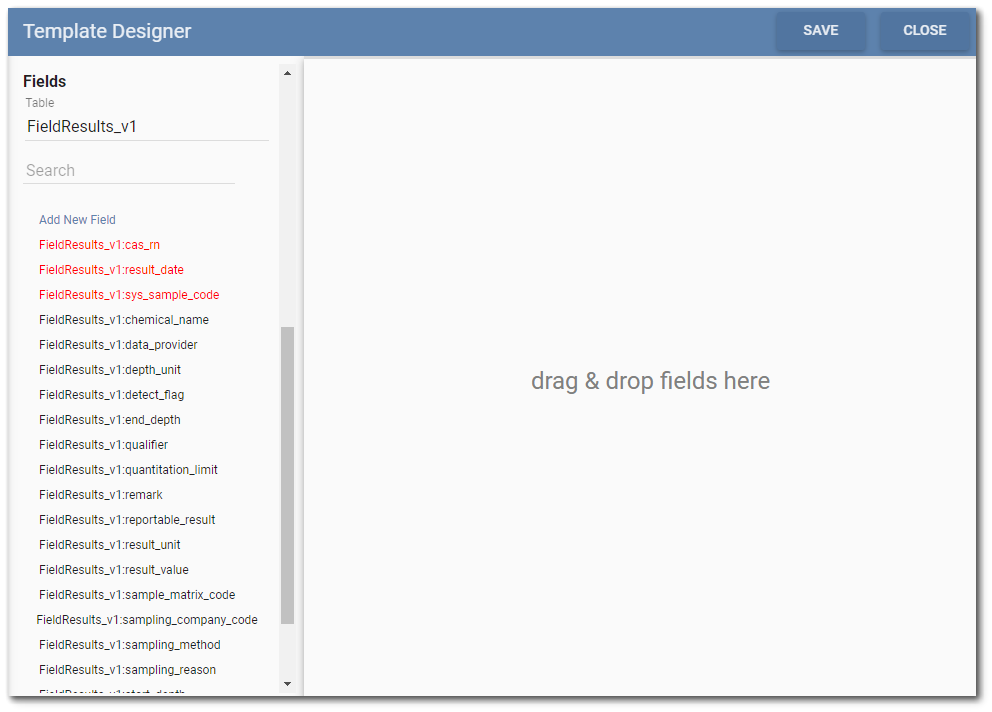Select the Add New Field link
The height and width of the screenshot is (712, 992).
point(77,219)
